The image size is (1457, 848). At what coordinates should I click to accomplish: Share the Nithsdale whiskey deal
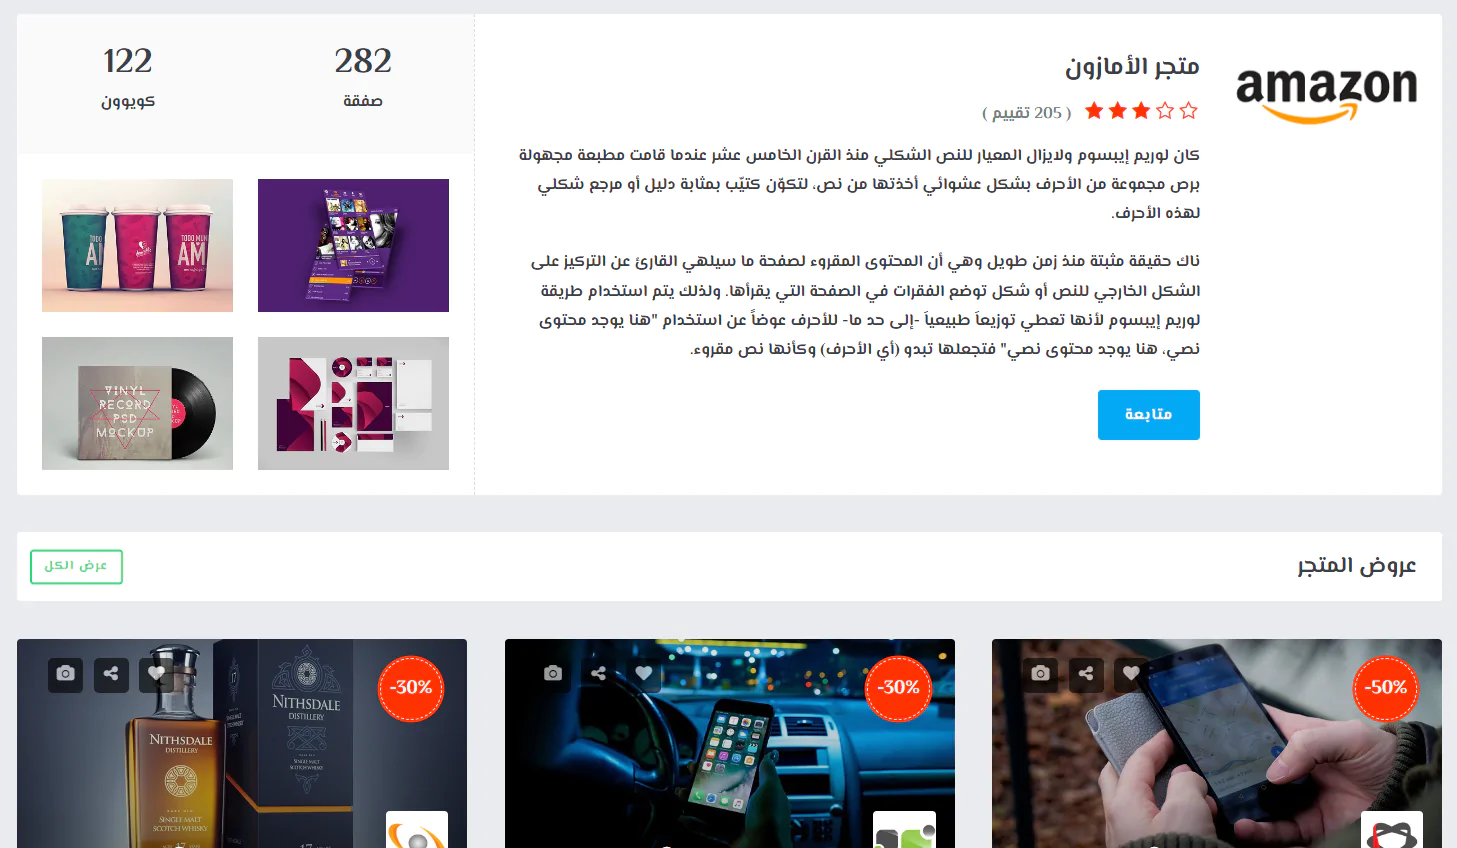[111, 674]
